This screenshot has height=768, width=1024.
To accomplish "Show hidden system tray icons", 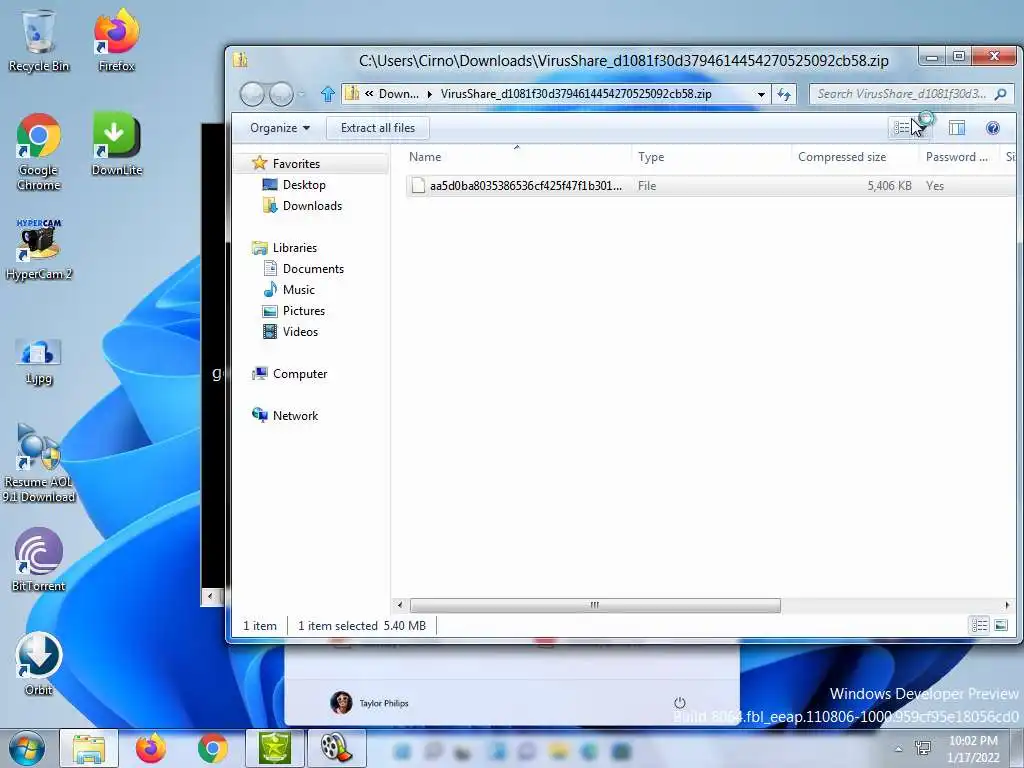I will point(899,749).
